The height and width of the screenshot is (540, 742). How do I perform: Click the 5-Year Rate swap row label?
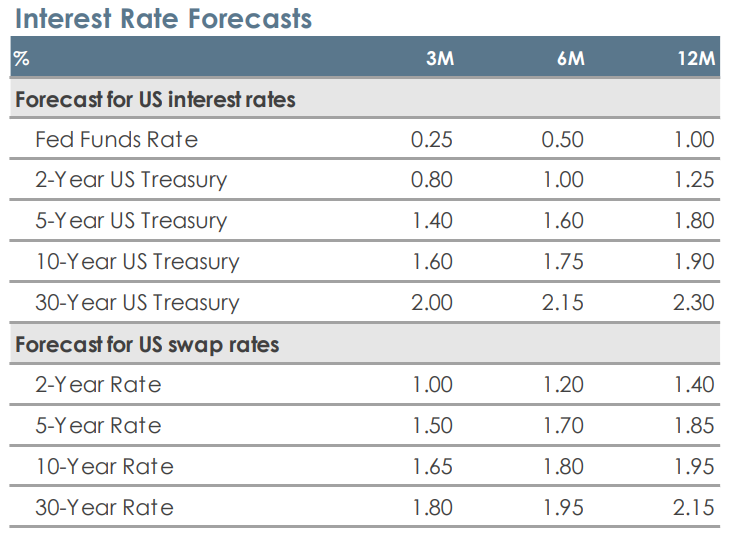coord(98,426)
